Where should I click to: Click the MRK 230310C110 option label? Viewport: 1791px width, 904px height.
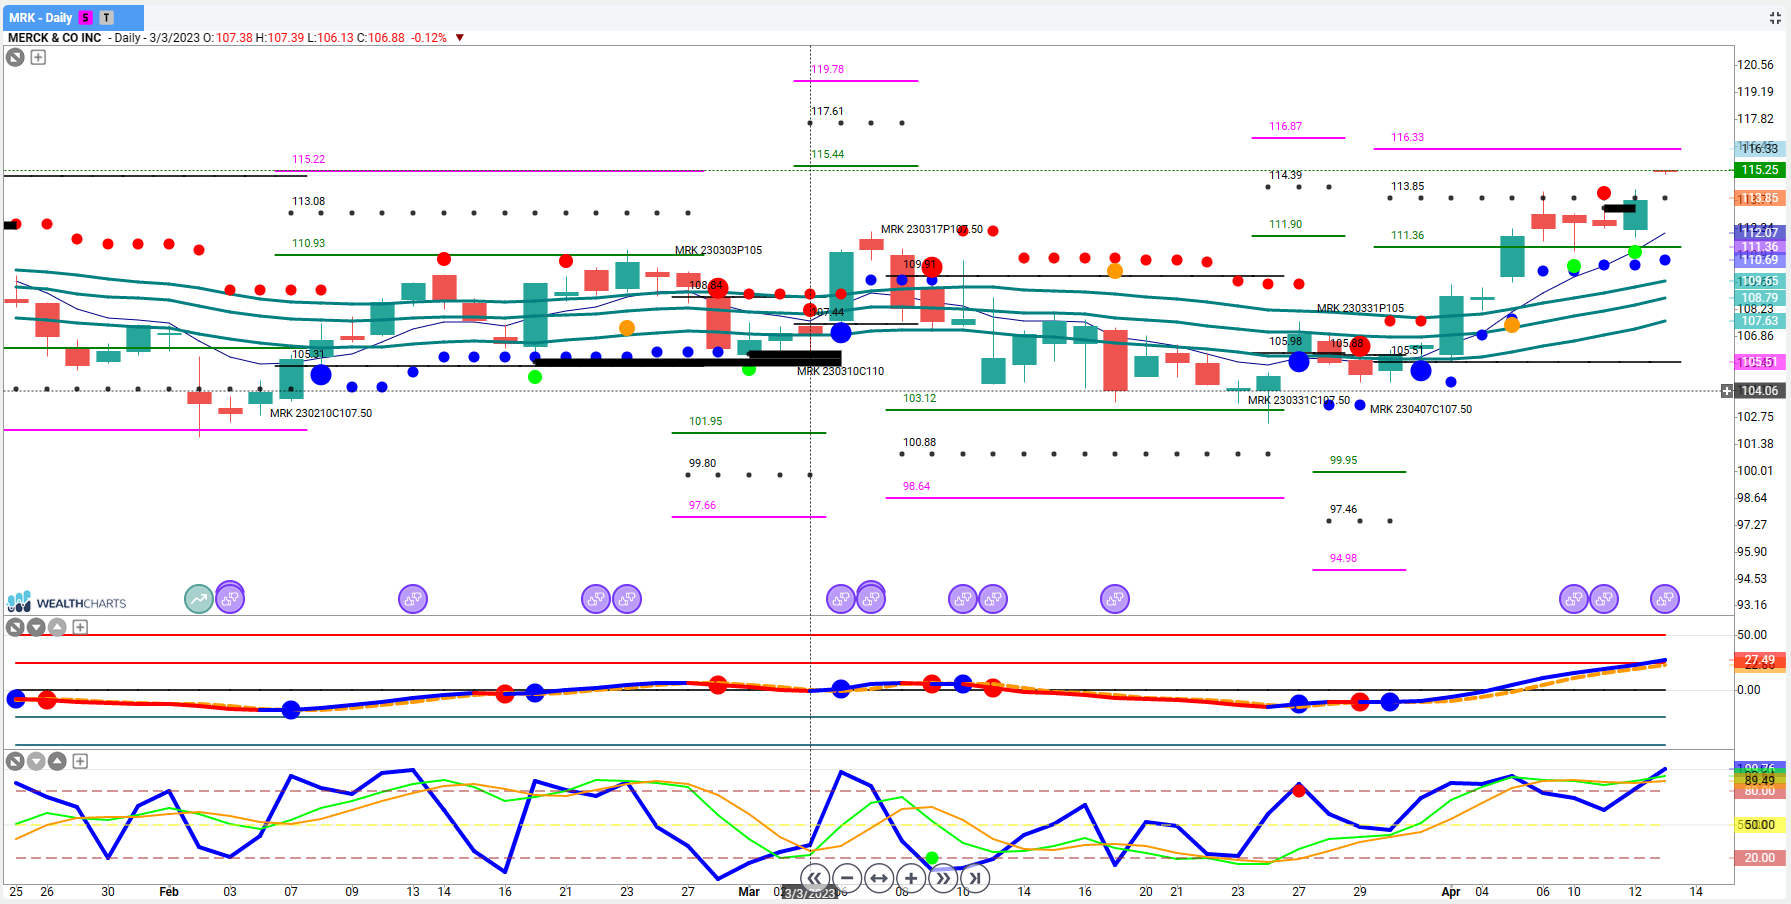[x=840, y=371]
